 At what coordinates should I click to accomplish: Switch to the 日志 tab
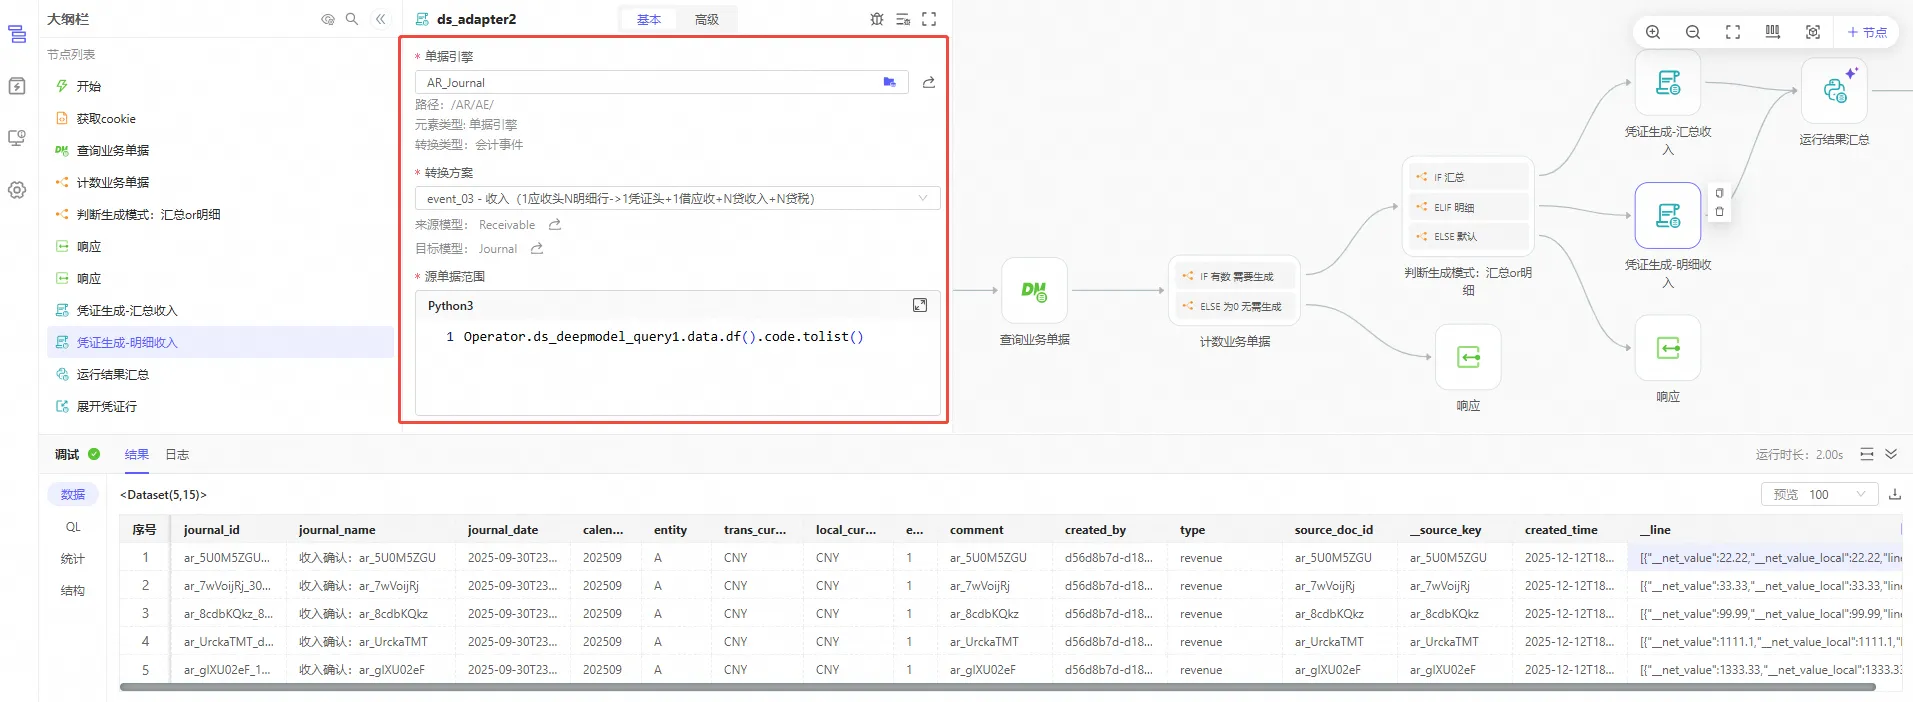(177, 454)
